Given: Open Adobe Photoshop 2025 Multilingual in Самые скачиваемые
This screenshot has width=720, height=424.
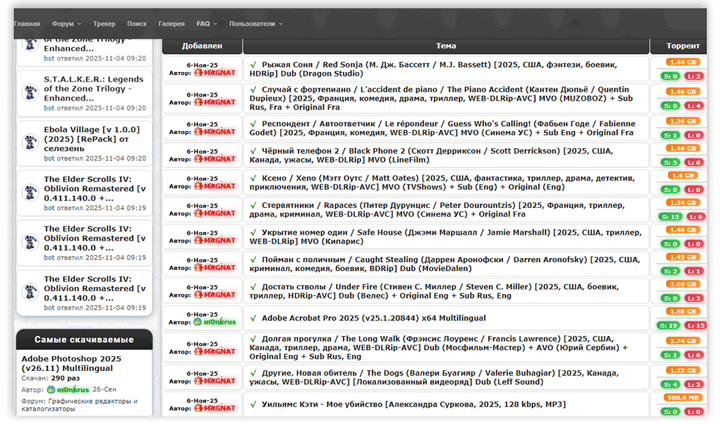Looking at the screenshot, I should pos(71,363).
